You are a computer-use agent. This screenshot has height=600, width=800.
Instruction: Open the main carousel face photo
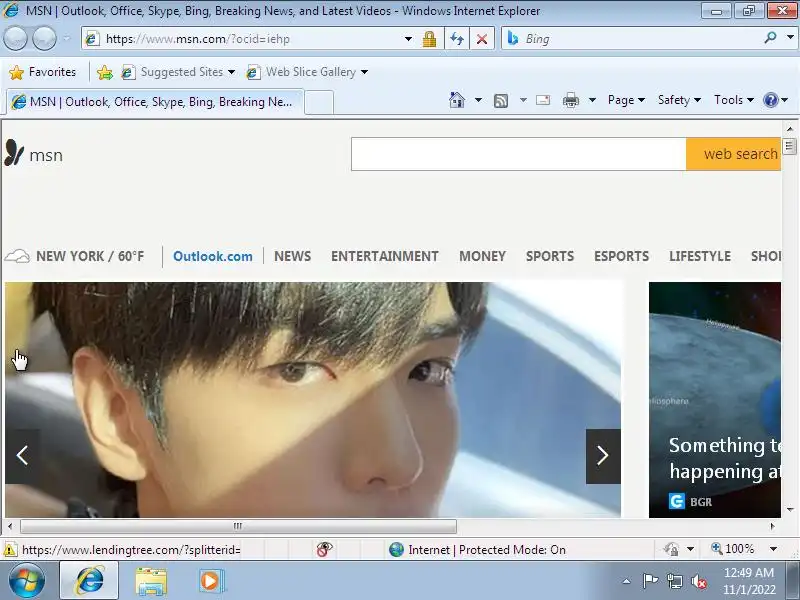tap(313, 400)
